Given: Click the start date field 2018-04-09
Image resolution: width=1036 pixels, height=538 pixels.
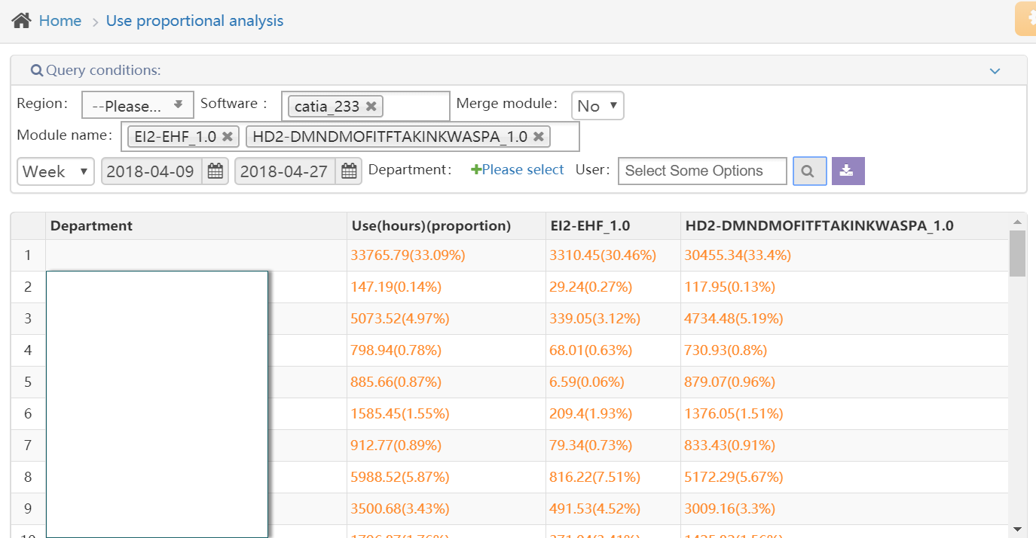Looking at the screenshot, I should tap(151, 172).
